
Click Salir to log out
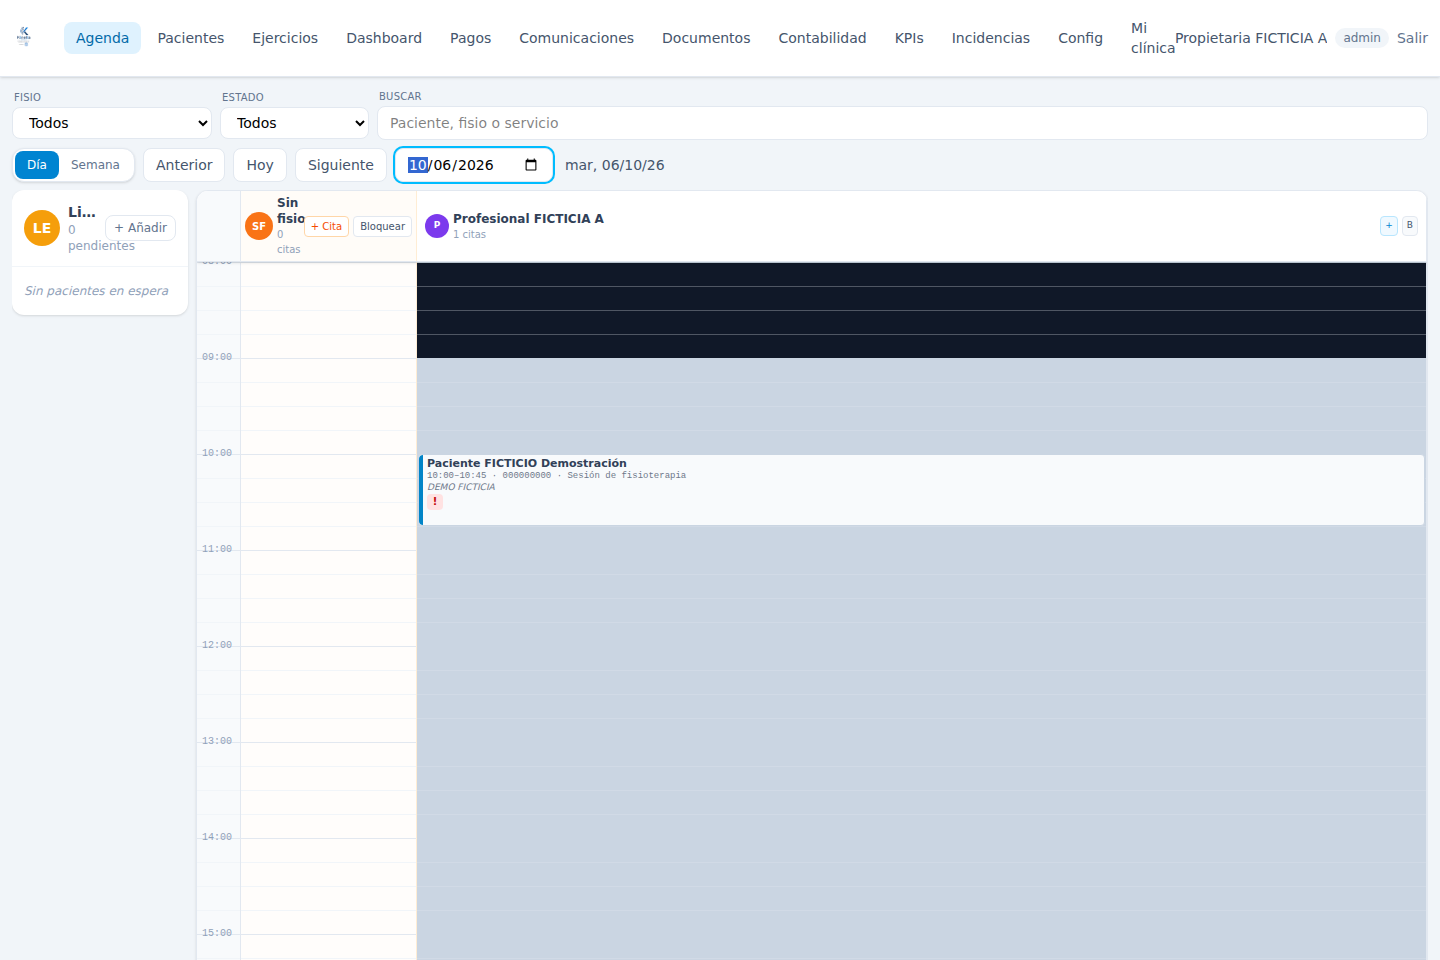click(x=1412, y=38)
